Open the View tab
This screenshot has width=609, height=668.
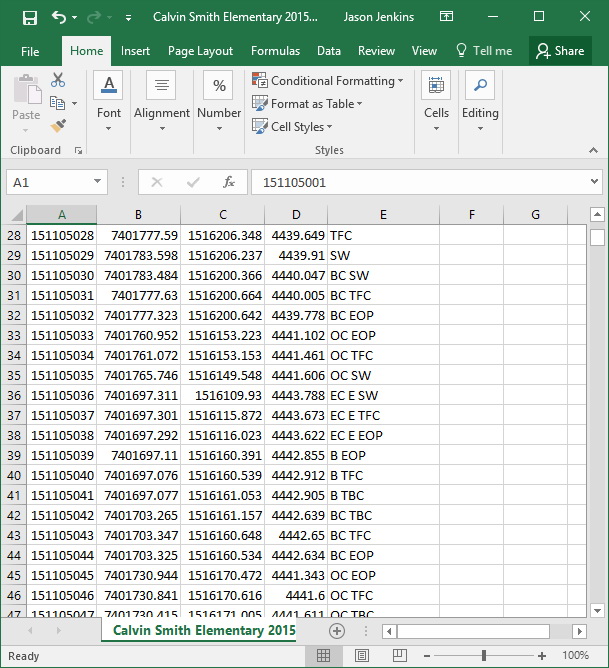(424, 51)
